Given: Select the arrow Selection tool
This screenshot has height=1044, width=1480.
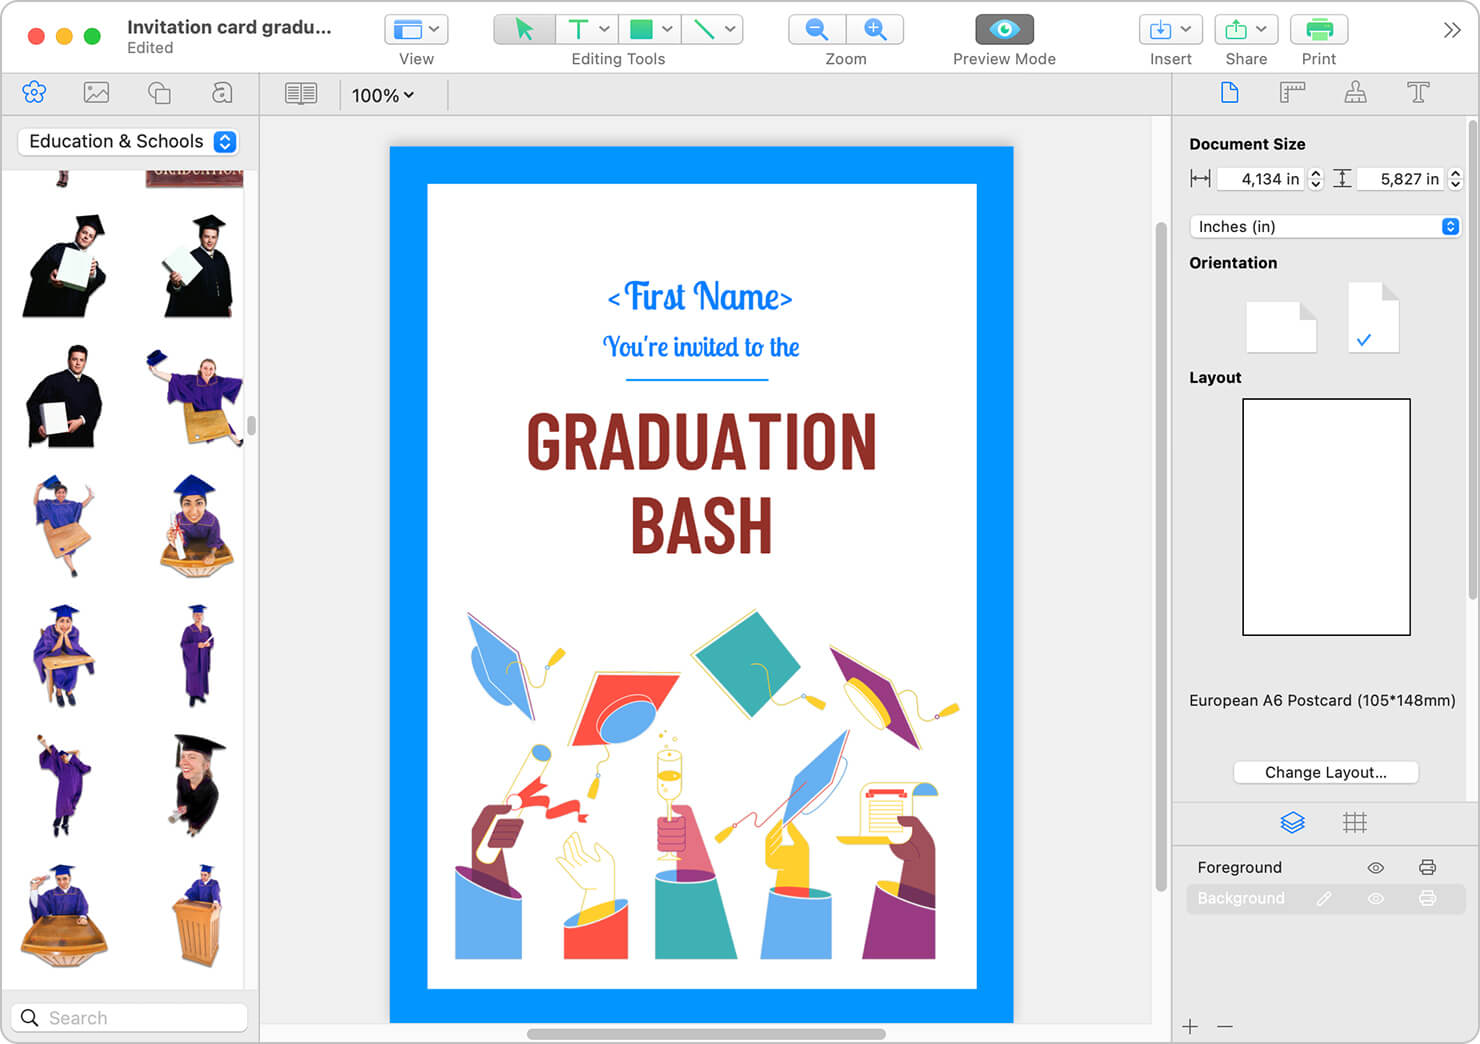Looking at the screenshot, I should 524,29.
